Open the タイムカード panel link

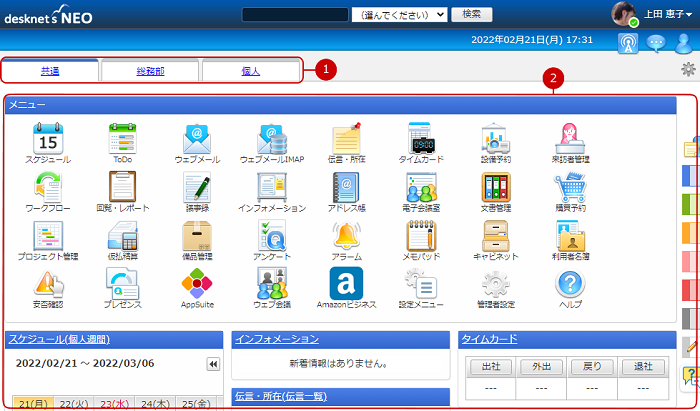(x=489, y=339)
